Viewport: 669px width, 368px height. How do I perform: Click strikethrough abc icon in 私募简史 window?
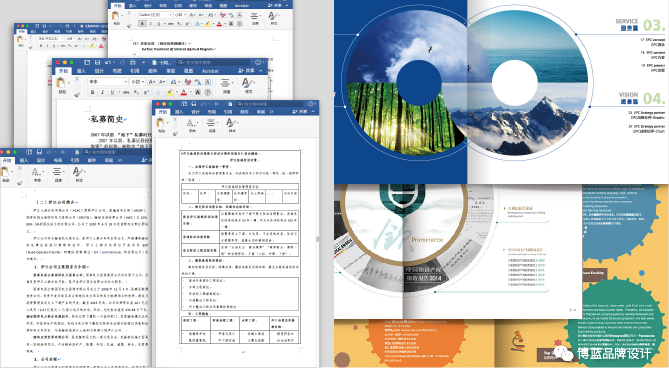pyautogui.click(x=126, y=92)
